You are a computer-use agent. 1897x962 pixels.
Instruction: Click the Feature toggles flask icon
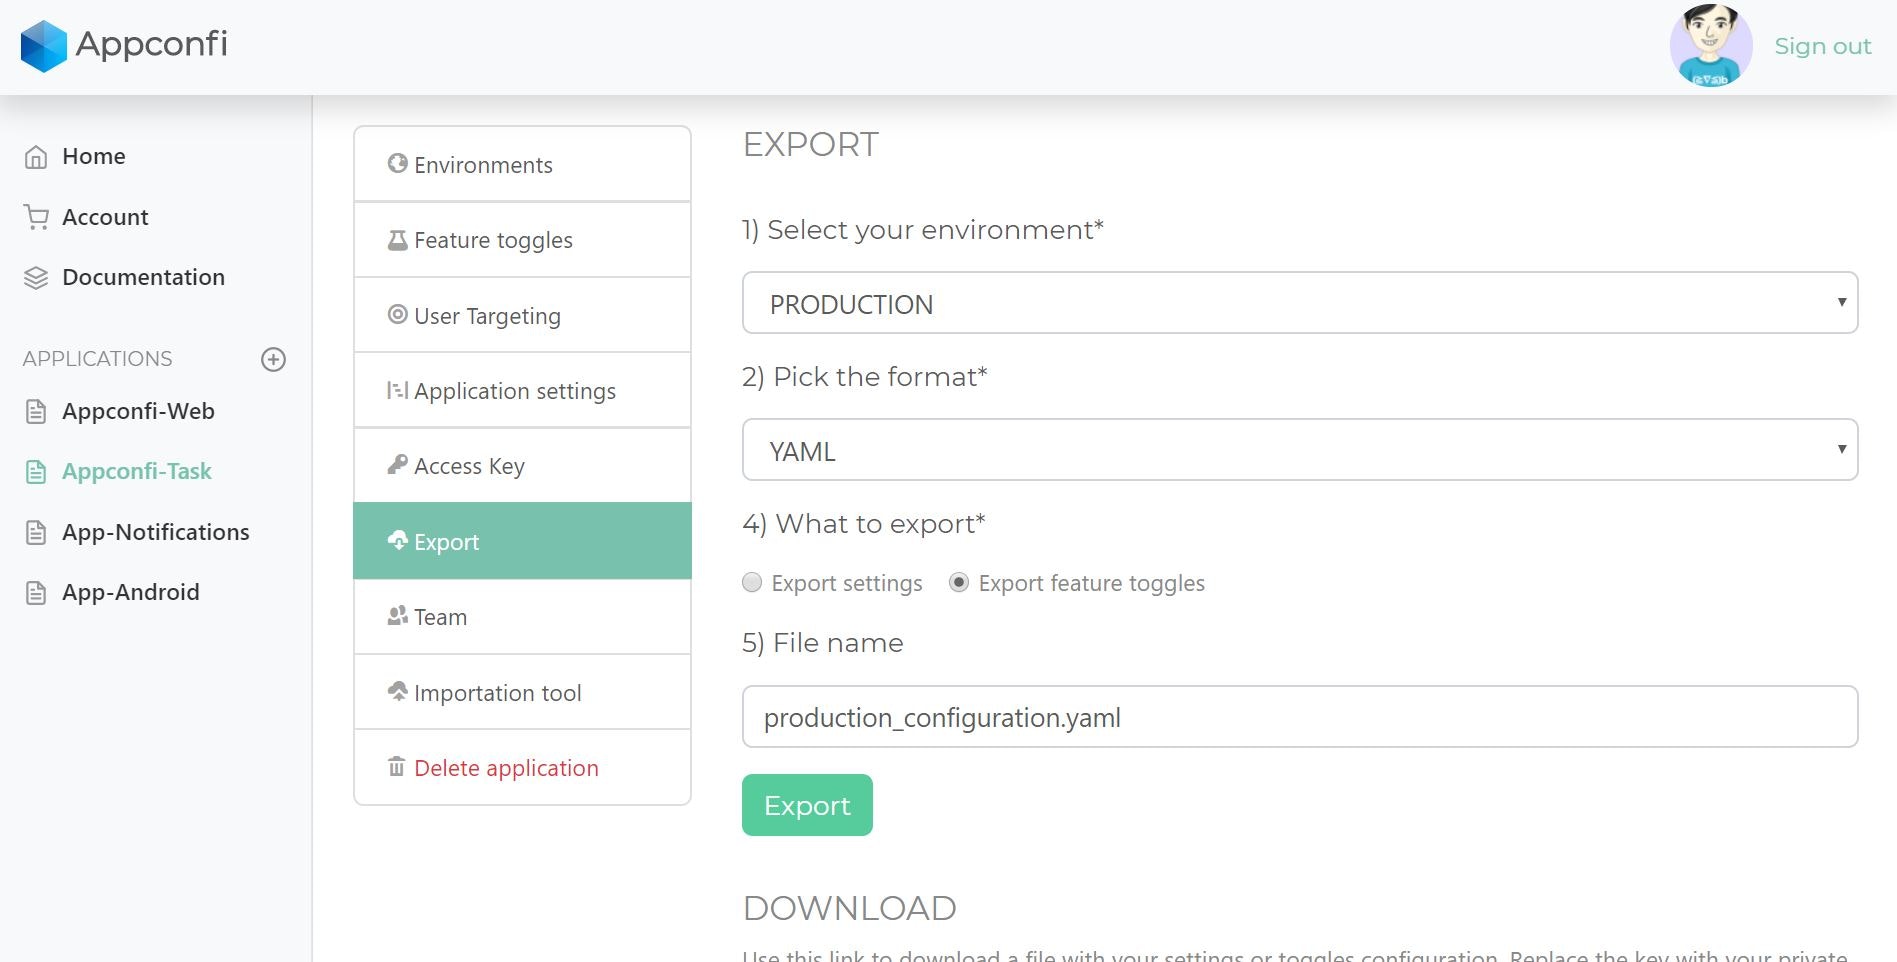[x=397, y=240]
